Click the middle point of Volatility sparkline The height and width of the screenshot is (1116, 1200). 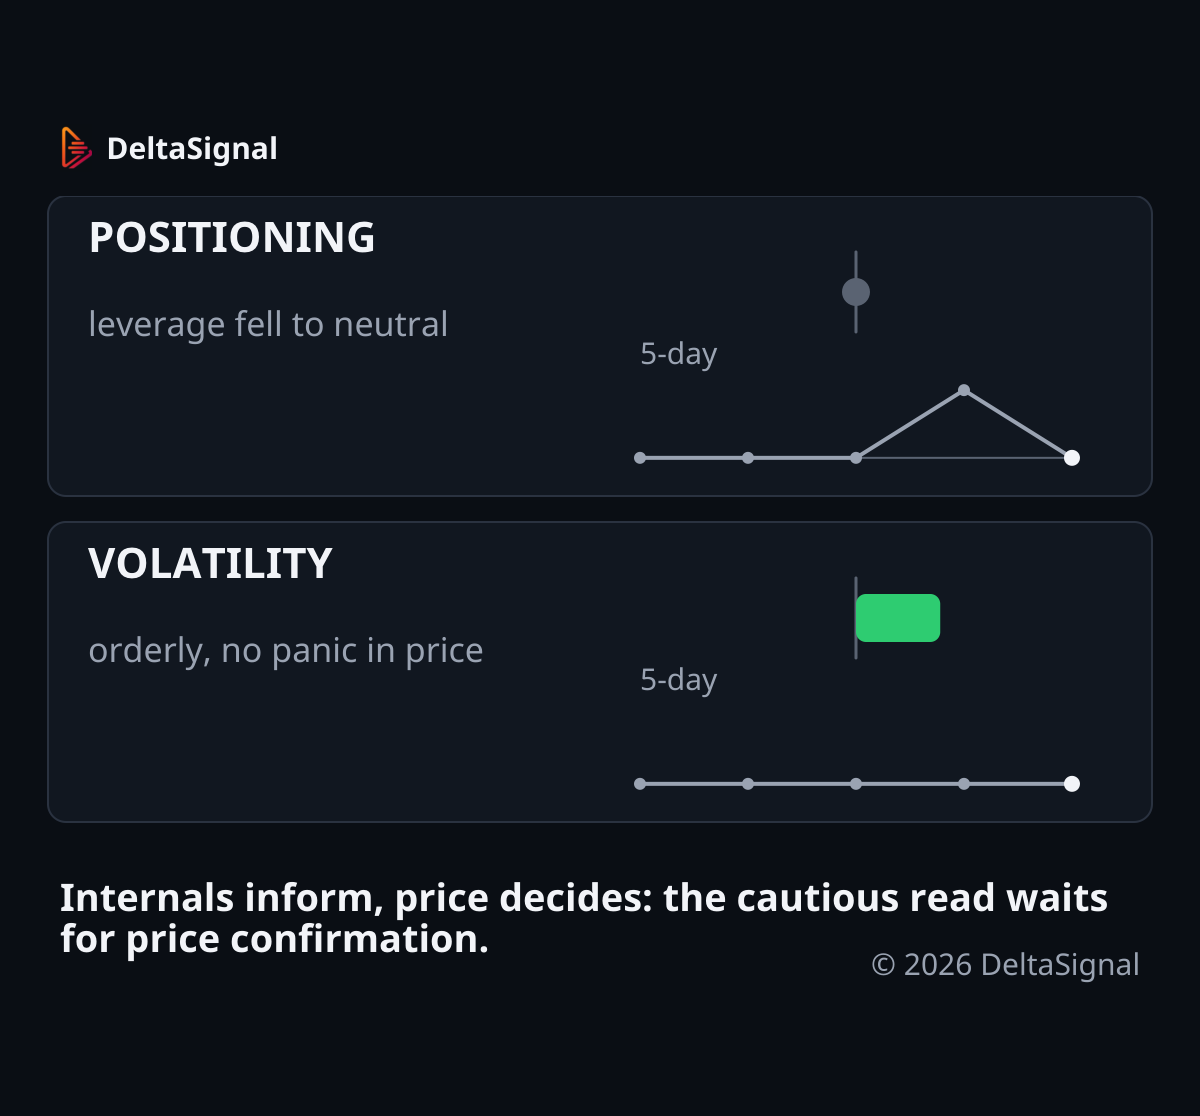[856, 784]
